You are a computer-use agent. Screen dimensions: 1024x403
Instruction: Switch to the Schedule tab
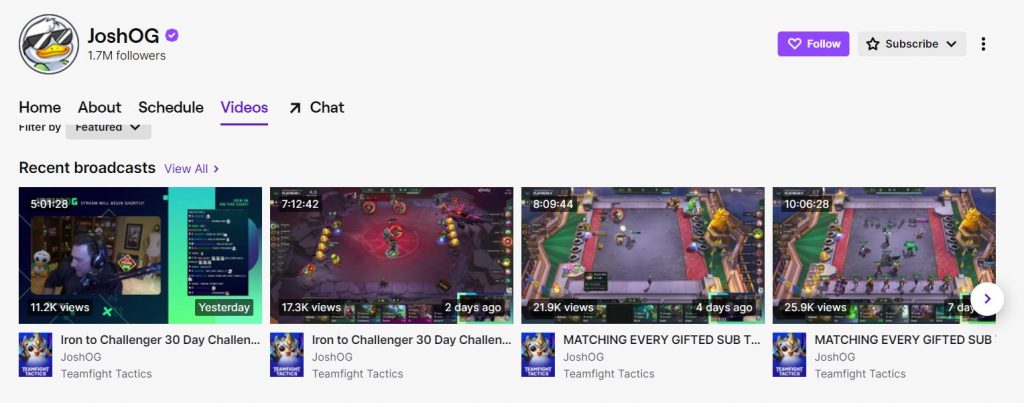click(x=171, y=107)
